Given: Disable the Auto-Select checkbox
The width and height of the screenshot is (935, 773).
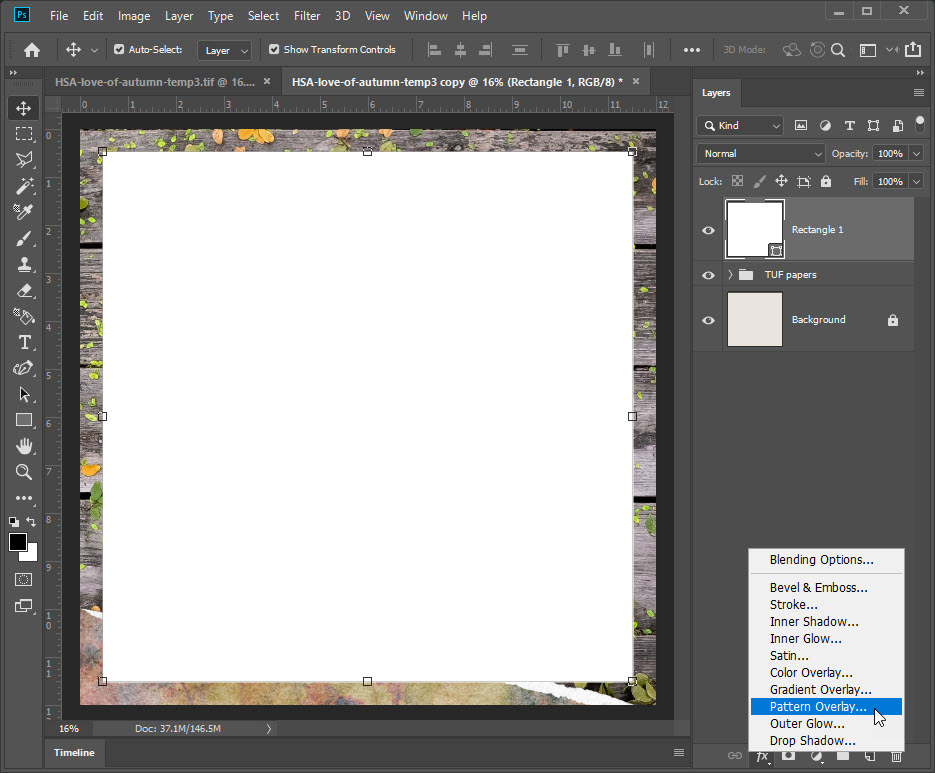Looking at the screenshot, I should 120,50.
